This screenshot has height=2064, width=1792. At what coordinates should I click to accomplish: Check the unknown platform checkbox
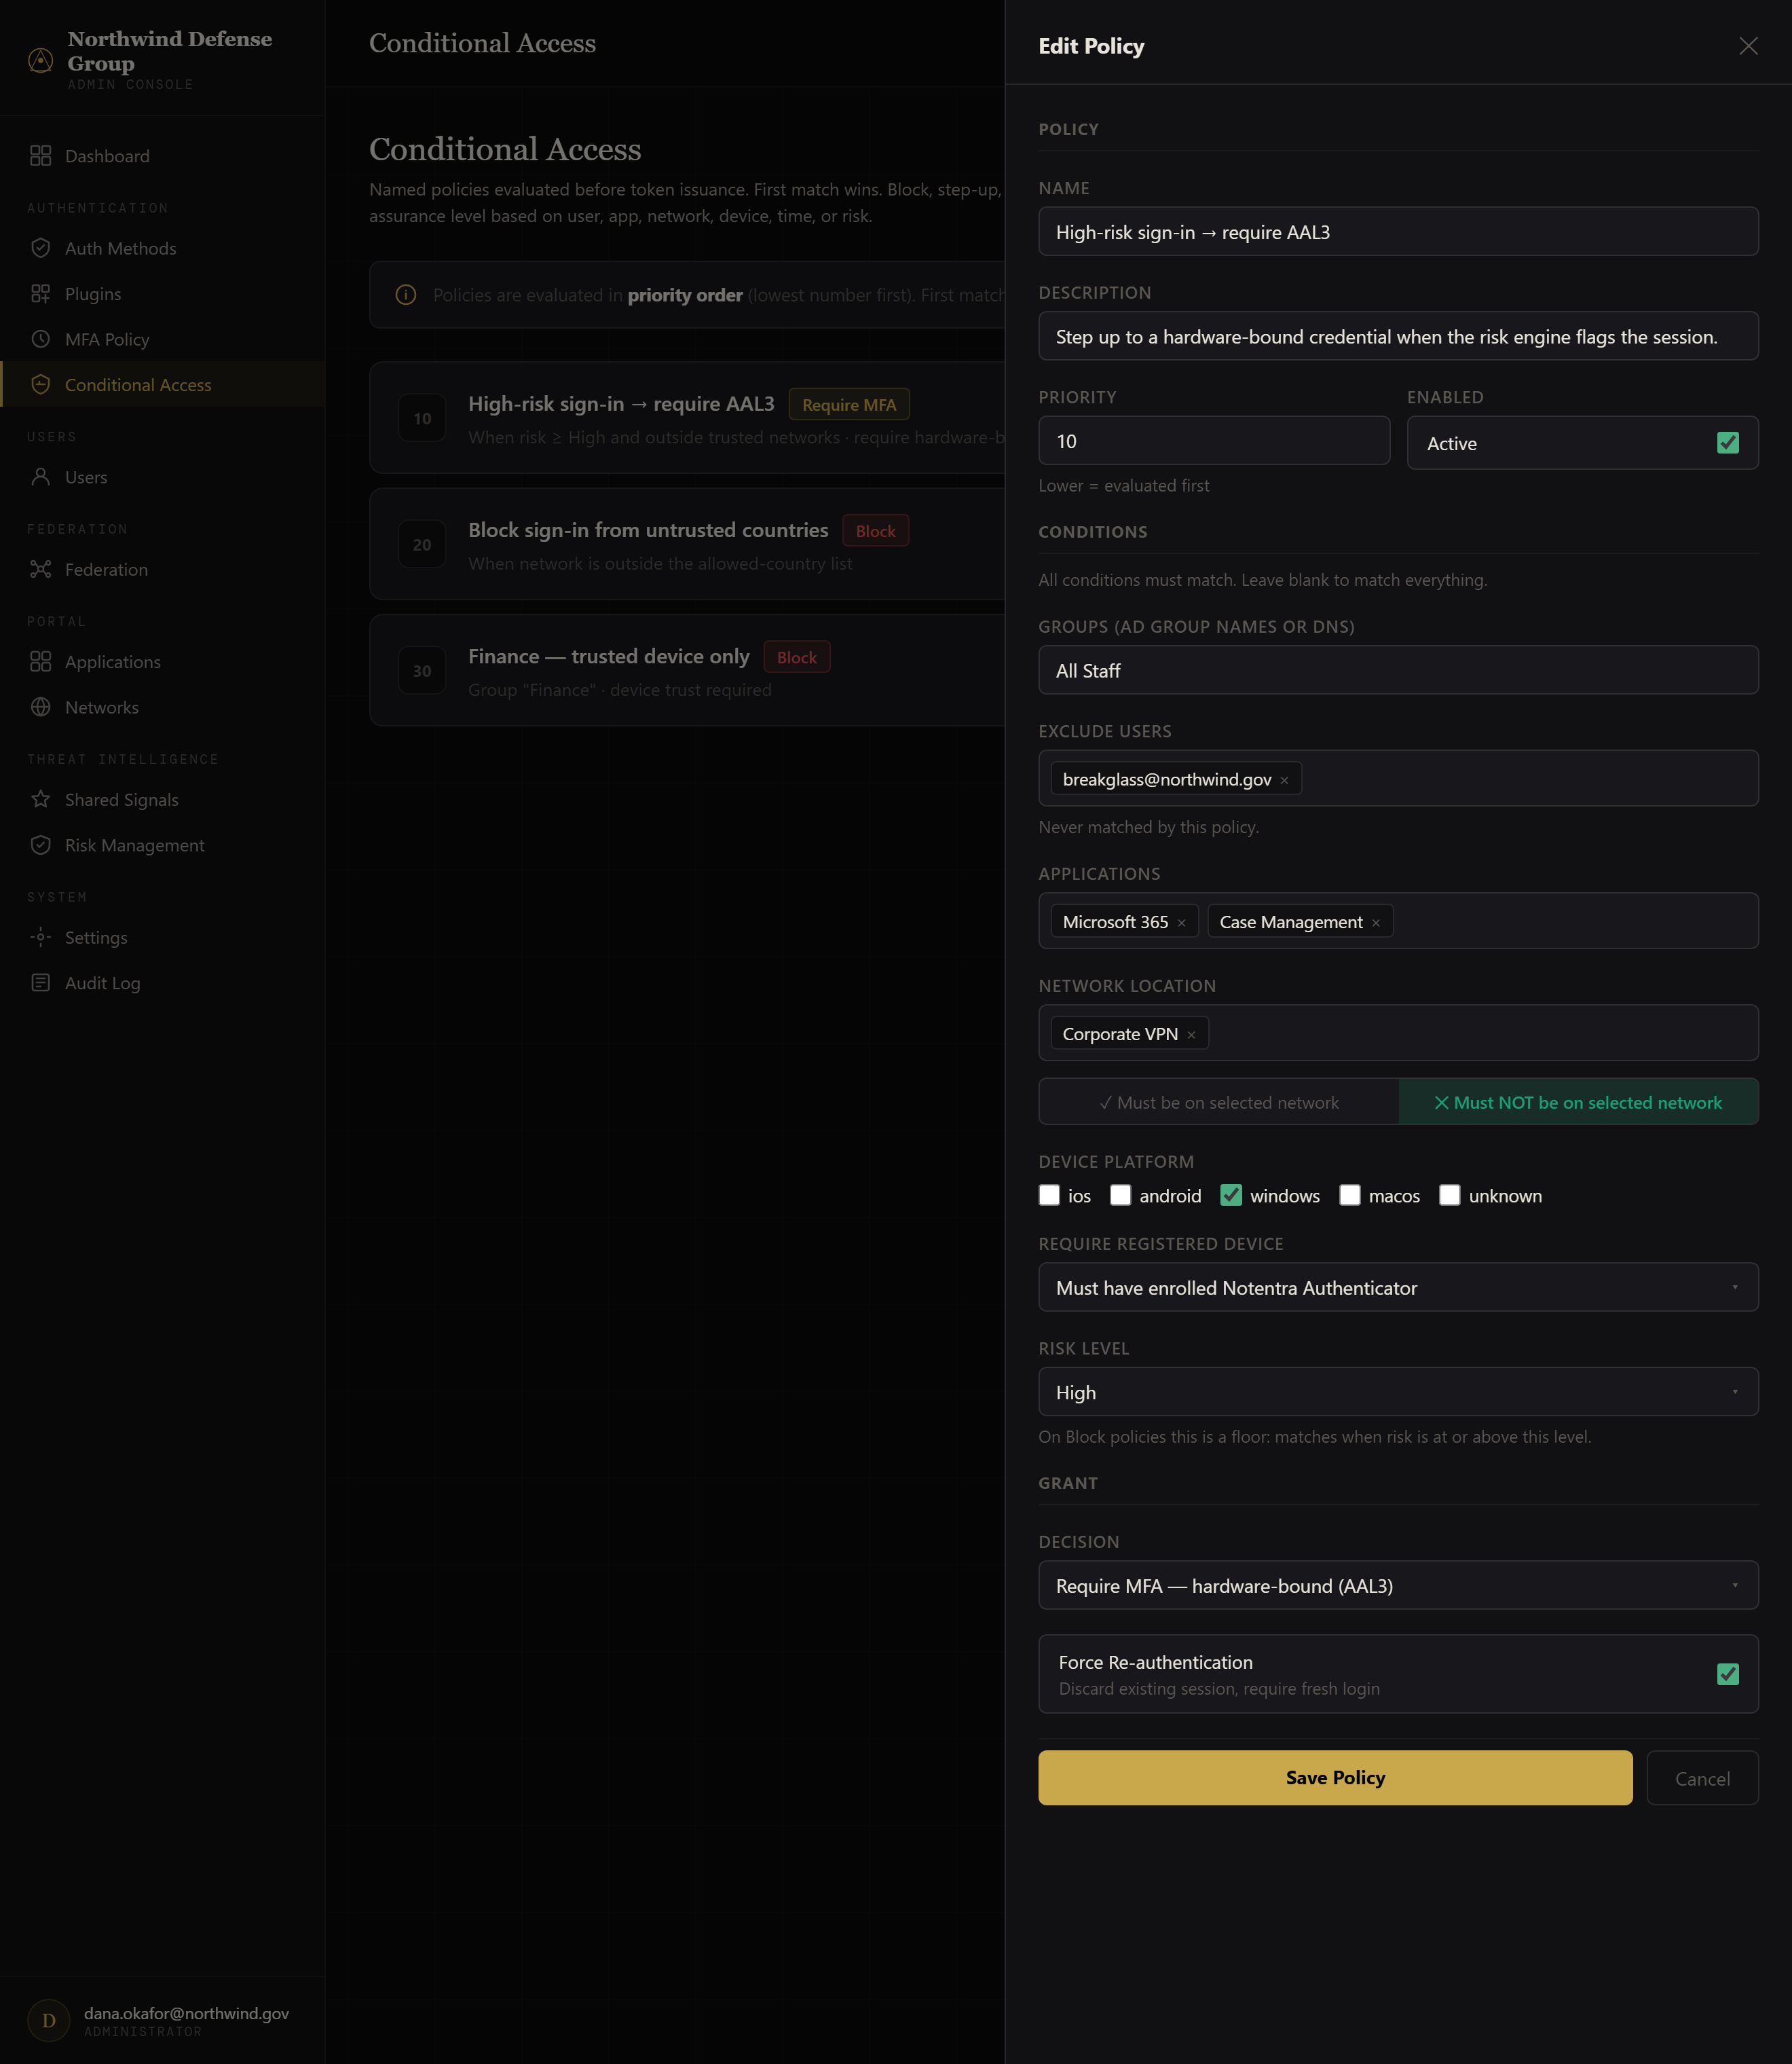(1449, 1195)
